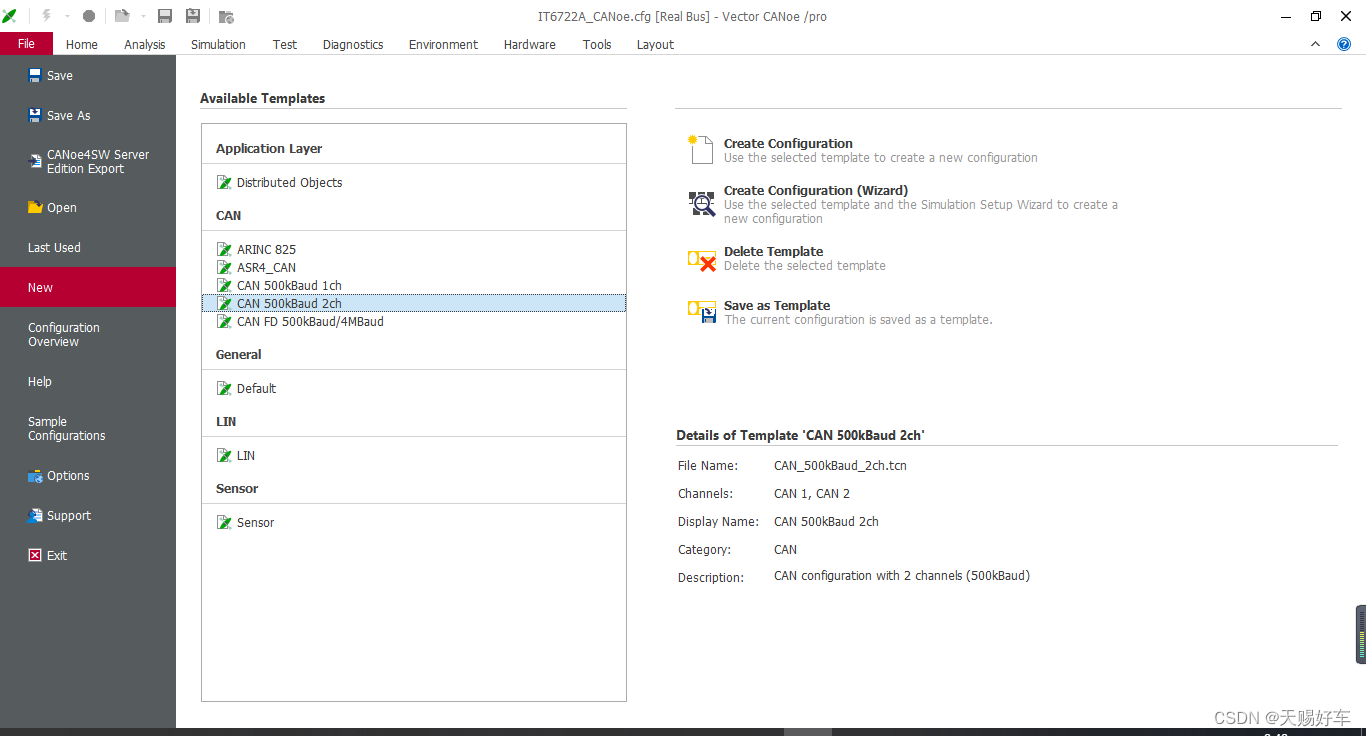The width and height of the screenshot is (1366, 736).
Task: Click the Open configuration folder icon in title bar
Action: pyautogui.click(x=122, y=16)
